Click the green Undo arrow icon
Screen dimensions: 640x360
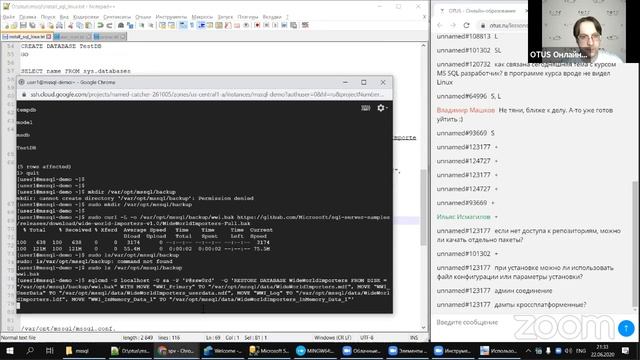100,25
